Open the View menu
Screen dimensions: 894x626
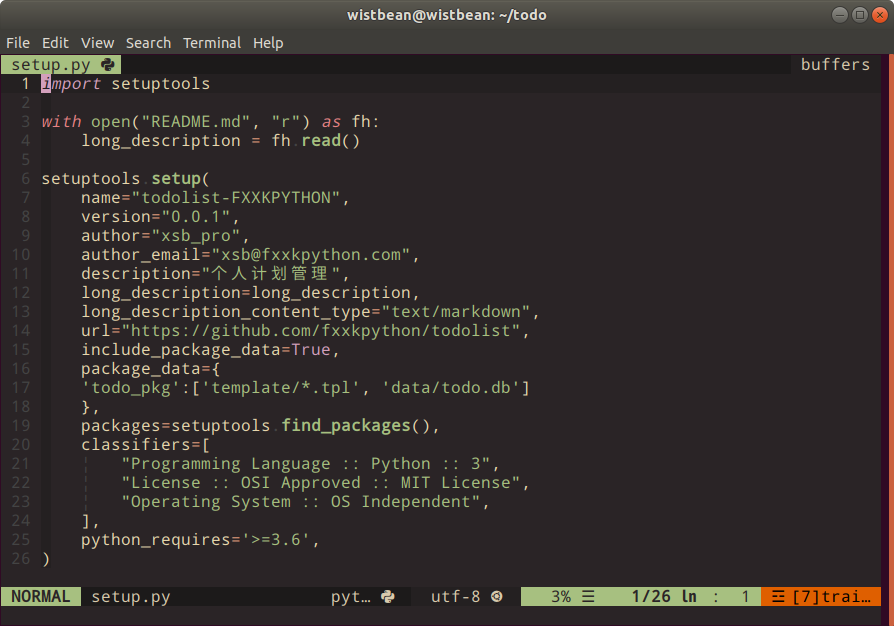(97, 43)
